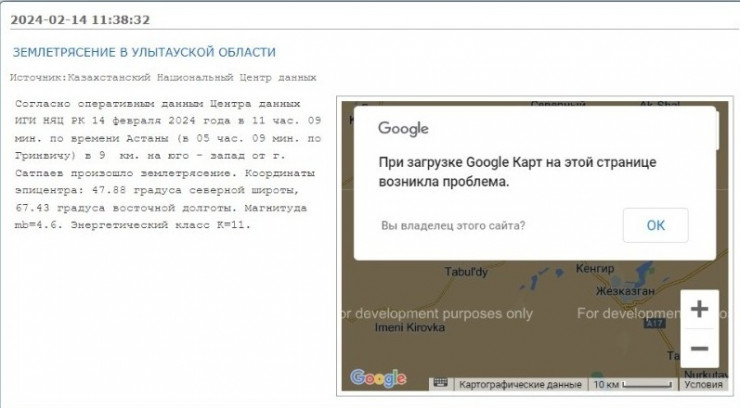Click the earthquake description text paragraph
This screenshot has height=408, width=740.
click(170, 164)
